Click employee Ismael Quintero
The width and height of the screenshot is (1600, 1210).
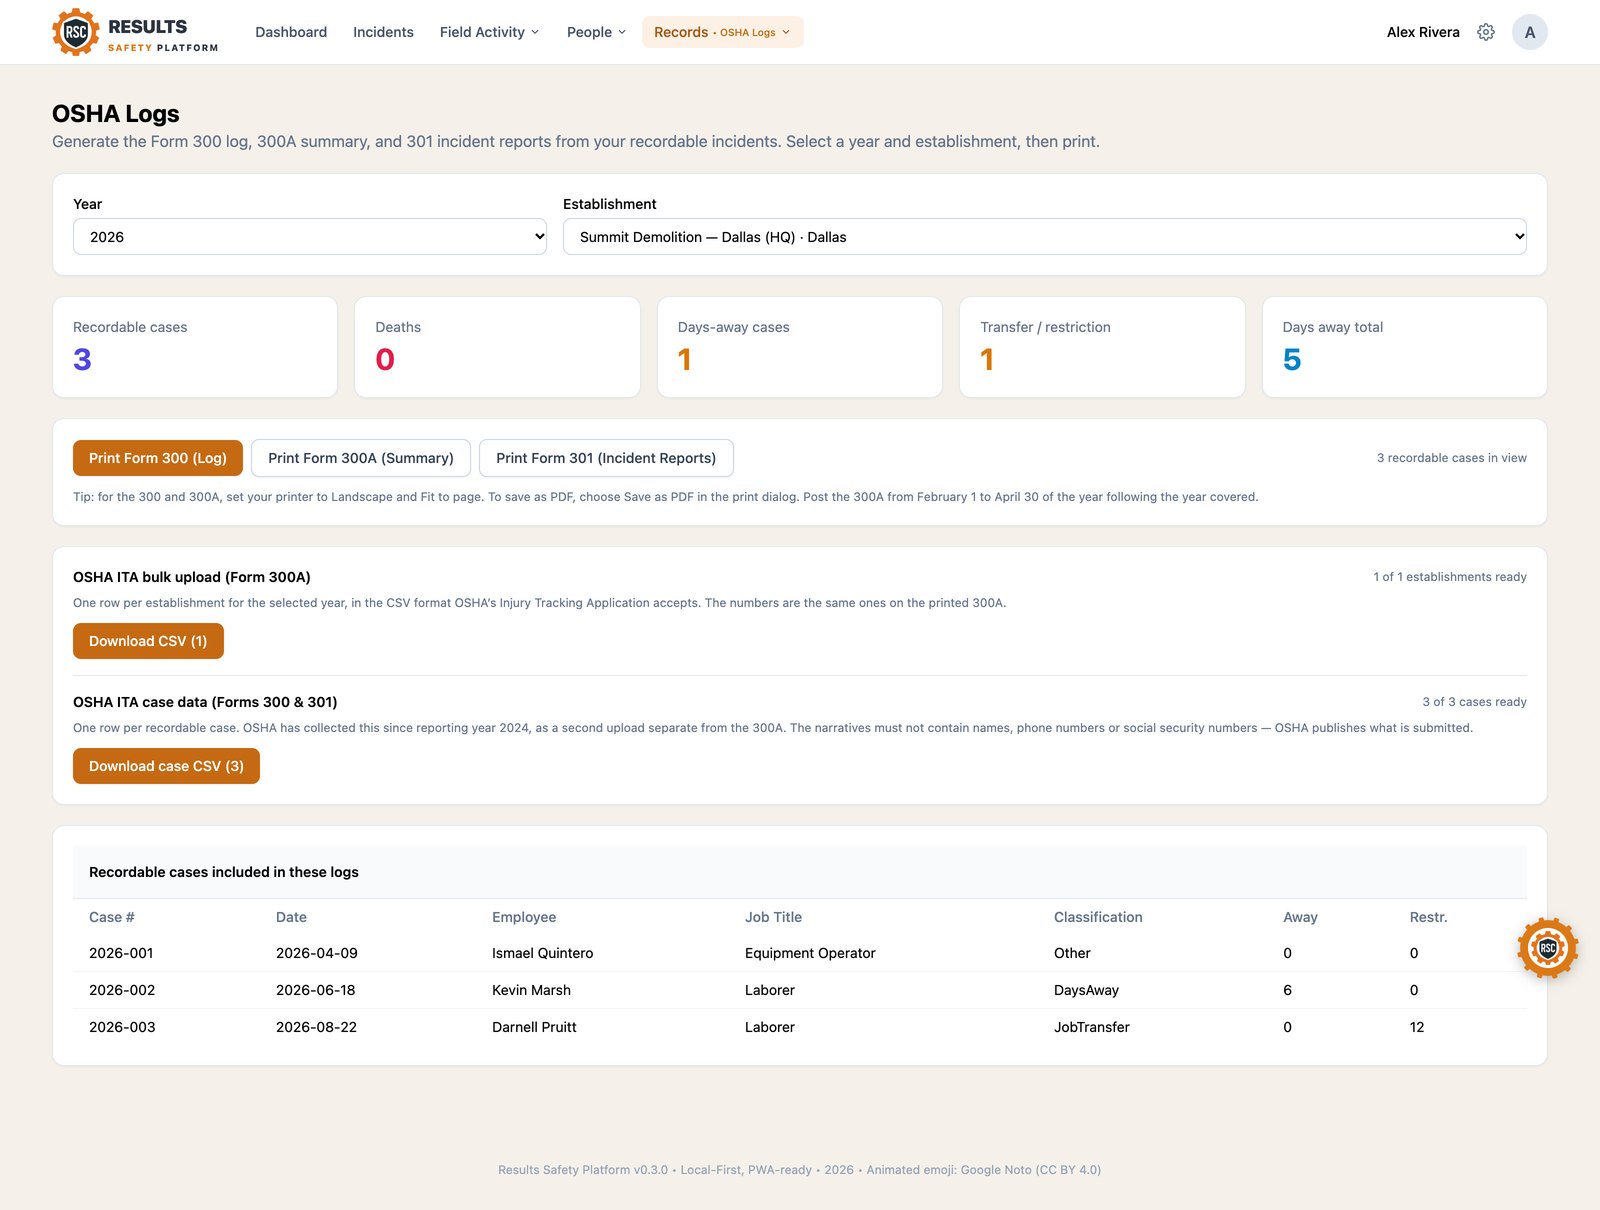click(542, 953)
